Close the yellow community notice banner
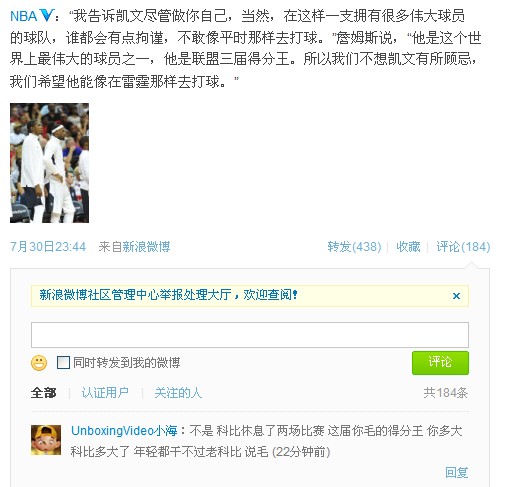This screenshot has width=505, height=487. pyautogui.click(x=456, y=296)
